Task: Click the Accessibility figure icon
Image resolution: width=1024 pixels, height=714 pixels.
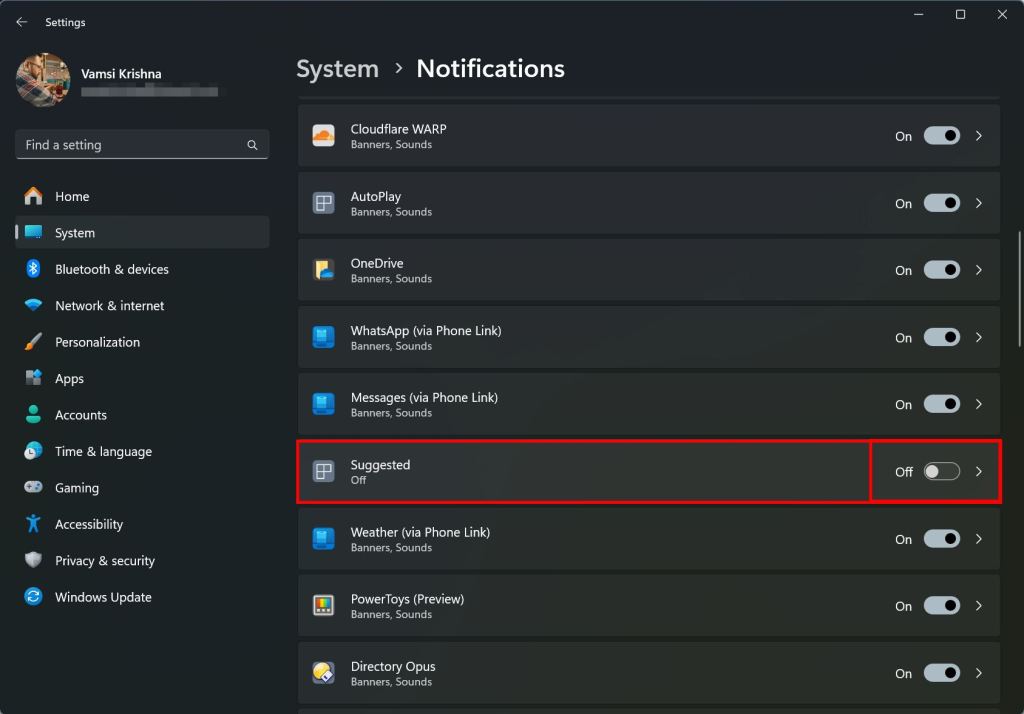Action: (x=33, y=524)
